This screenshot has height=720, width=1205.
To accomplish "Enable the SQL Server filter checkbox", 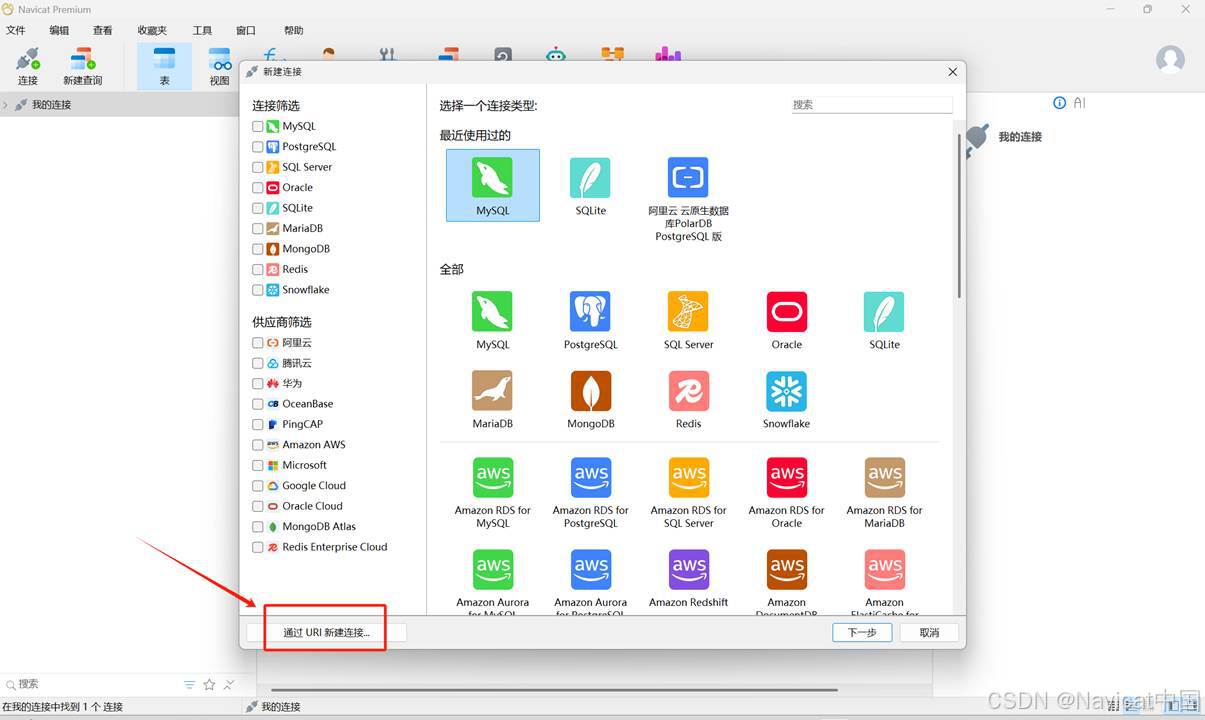I will coord(258,168).
